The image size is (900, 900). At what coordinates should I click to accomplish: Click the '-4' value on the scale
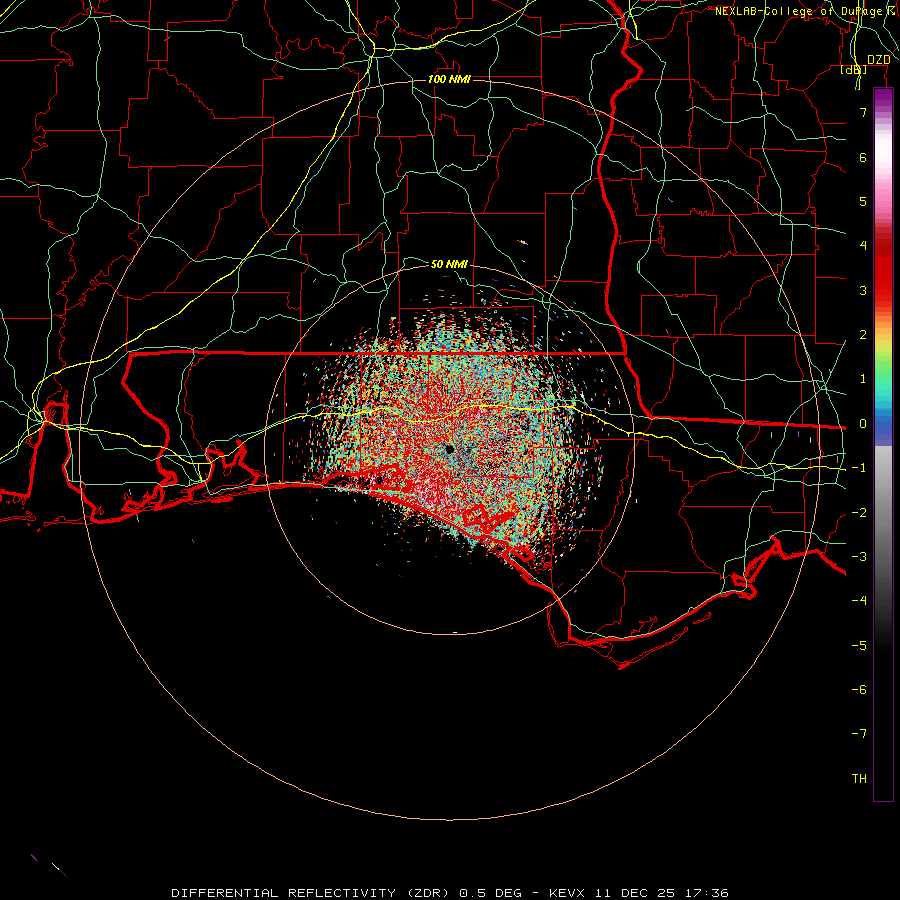(x=859, y=600)
